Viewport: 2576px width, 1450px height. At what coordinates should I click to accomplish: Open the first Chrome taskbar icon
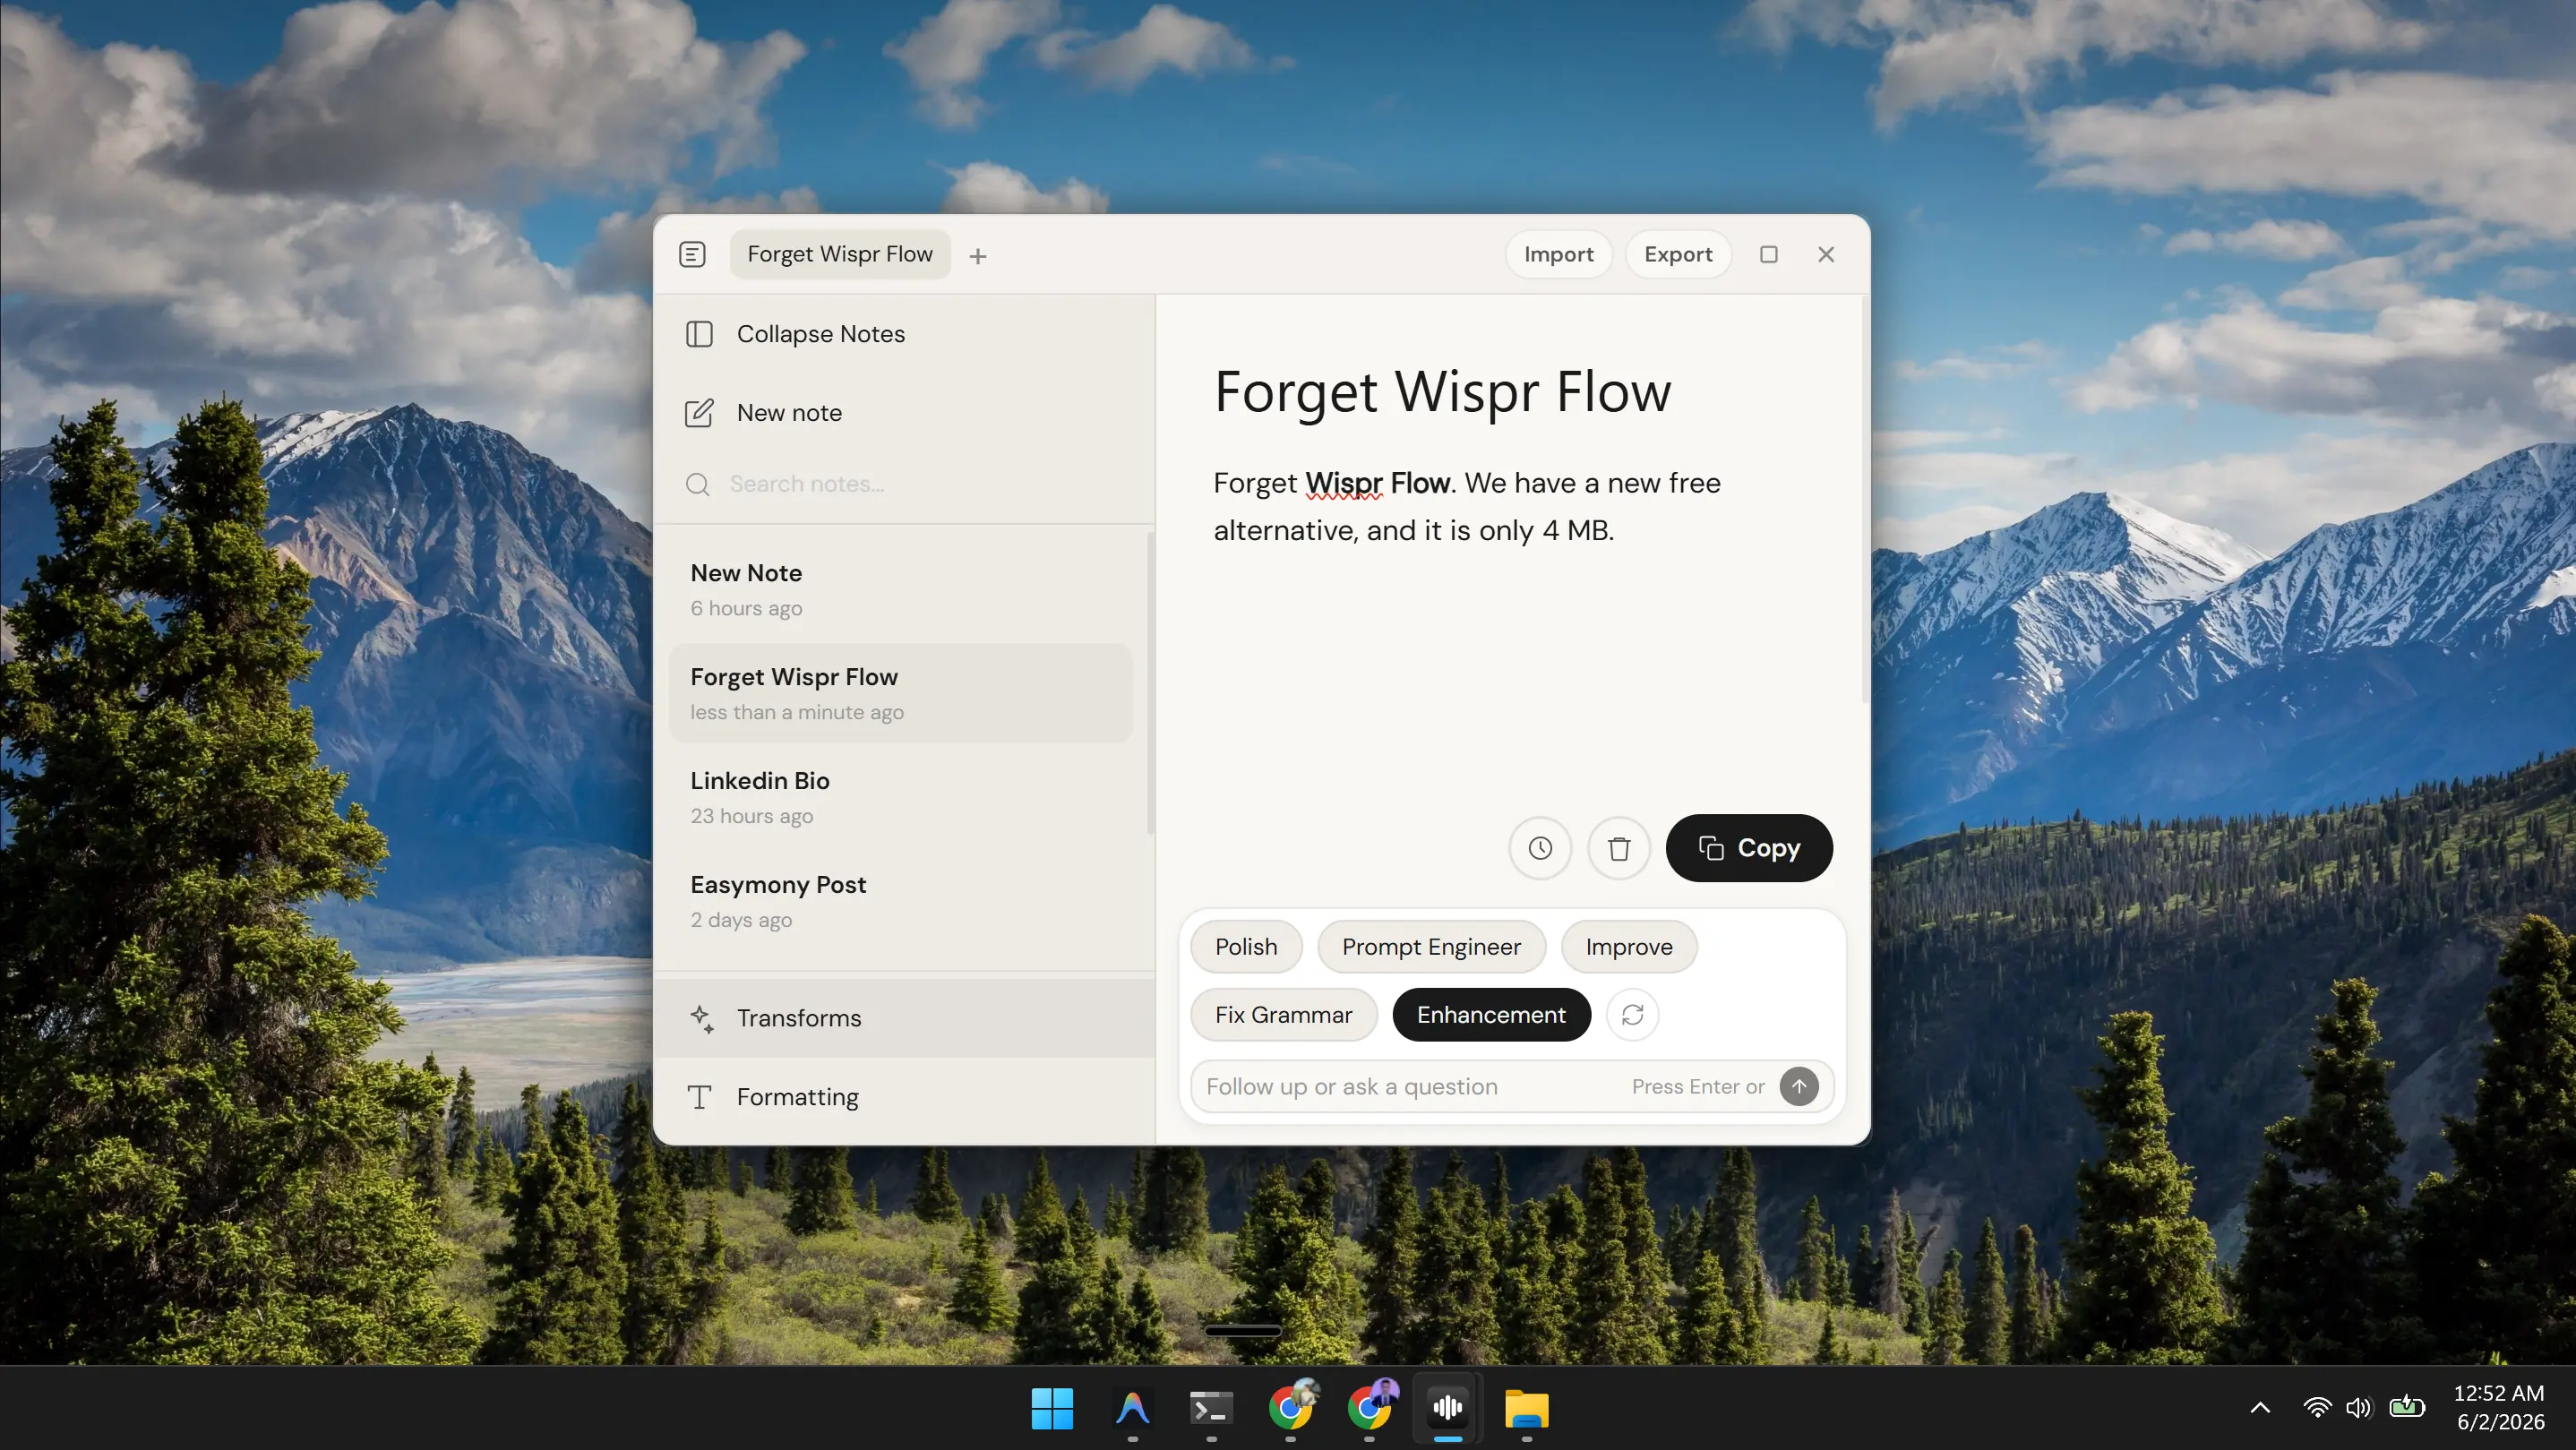pos(1290,1408)
